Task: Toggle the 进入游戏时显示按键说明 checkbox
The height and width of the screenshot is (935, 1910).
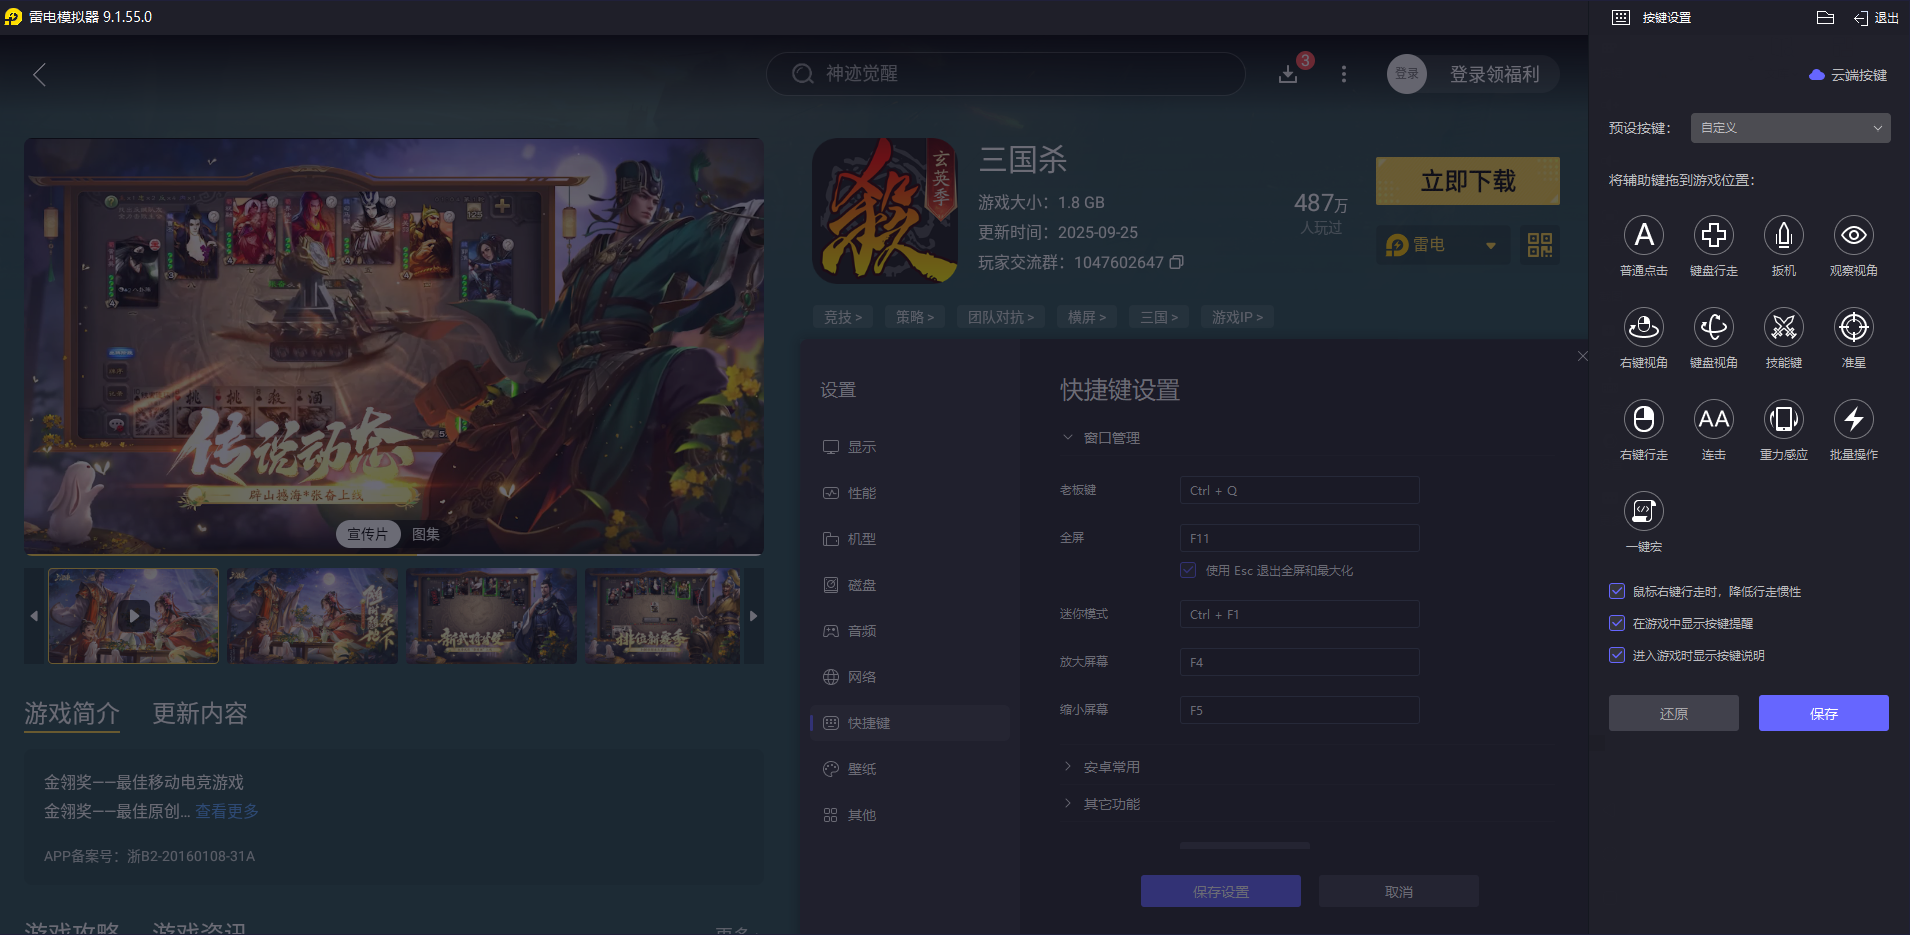Action: click(x=1616, y=655)
